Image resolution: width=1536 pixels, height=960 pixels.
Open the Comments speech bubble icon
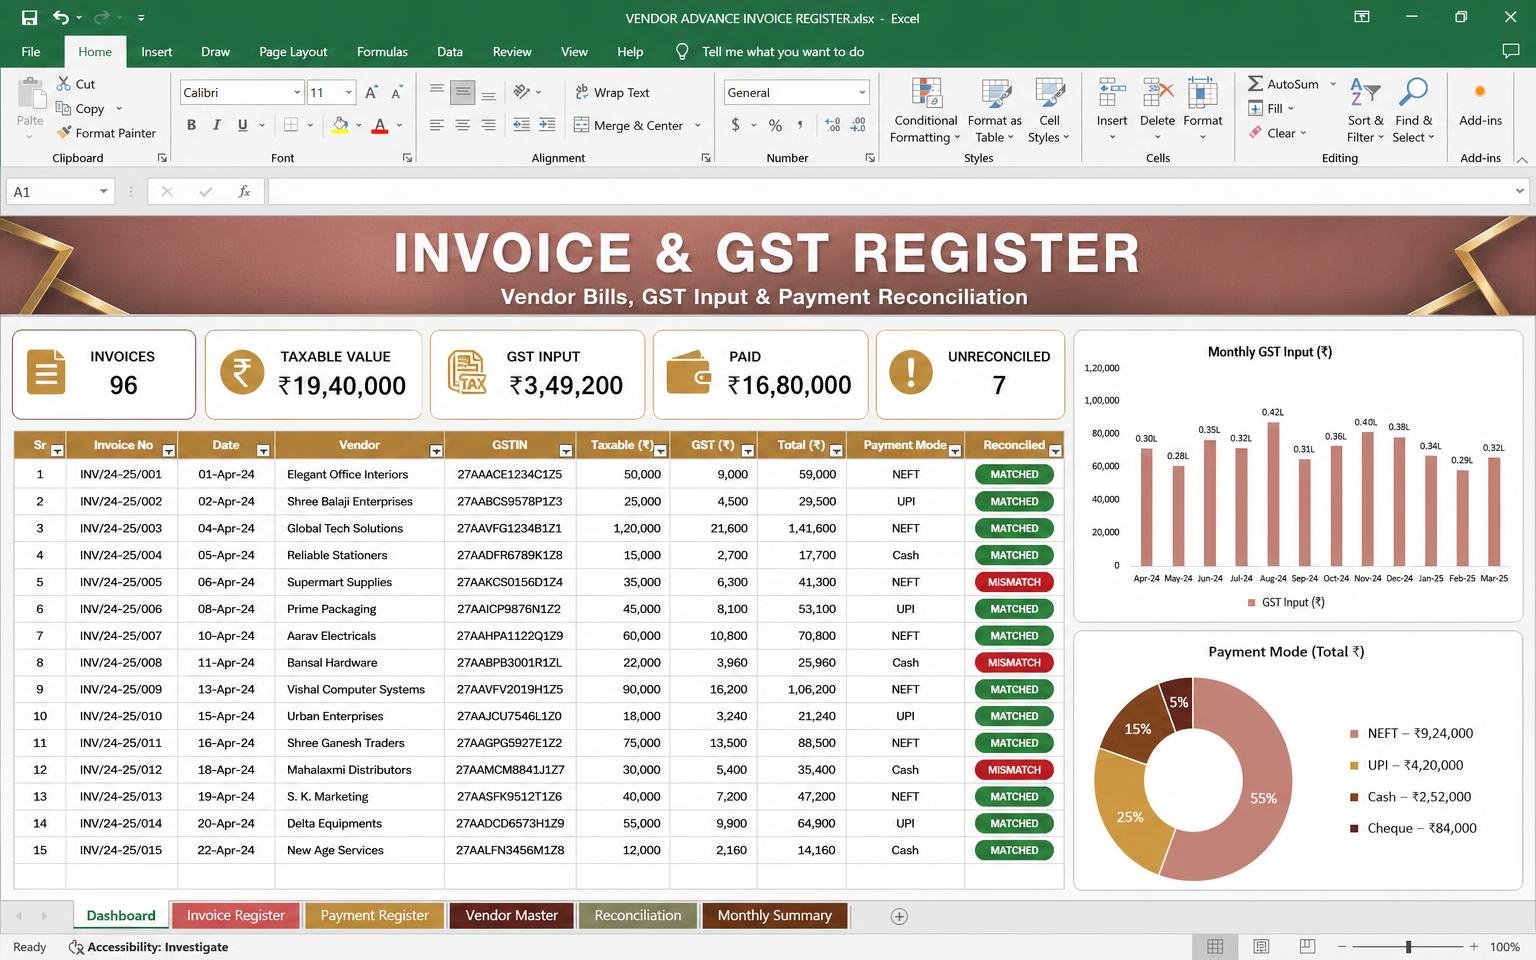click(1511, 51)
